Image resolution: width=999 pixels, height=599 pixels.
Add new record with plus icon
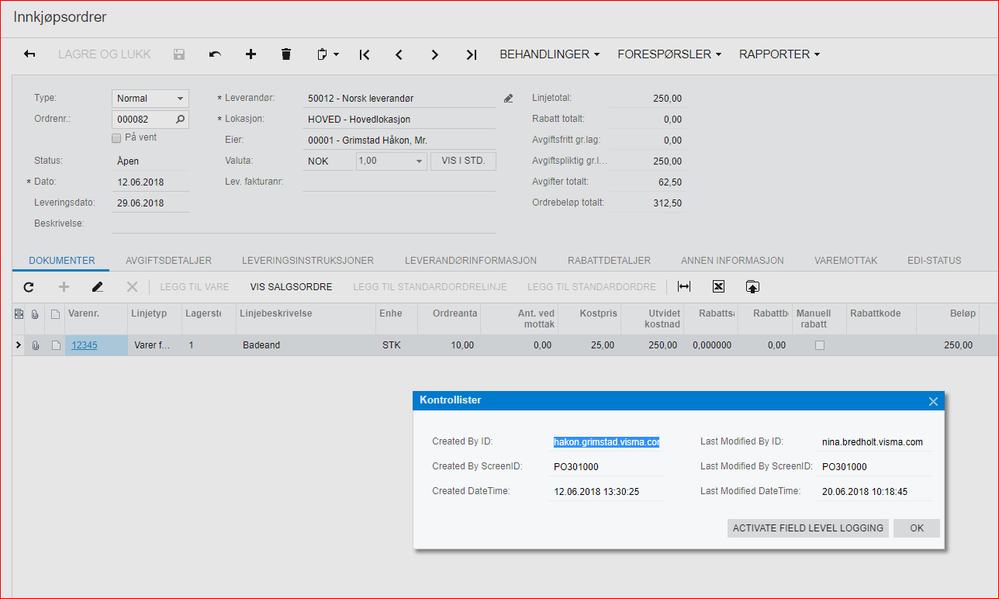(250, 55)
